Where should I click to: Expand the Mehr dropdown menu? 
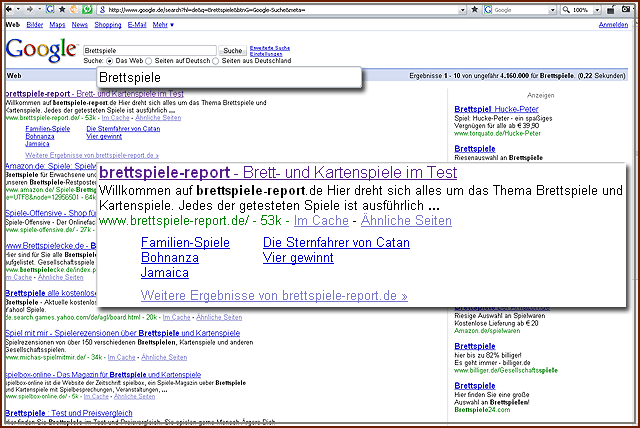coord(163,24)
